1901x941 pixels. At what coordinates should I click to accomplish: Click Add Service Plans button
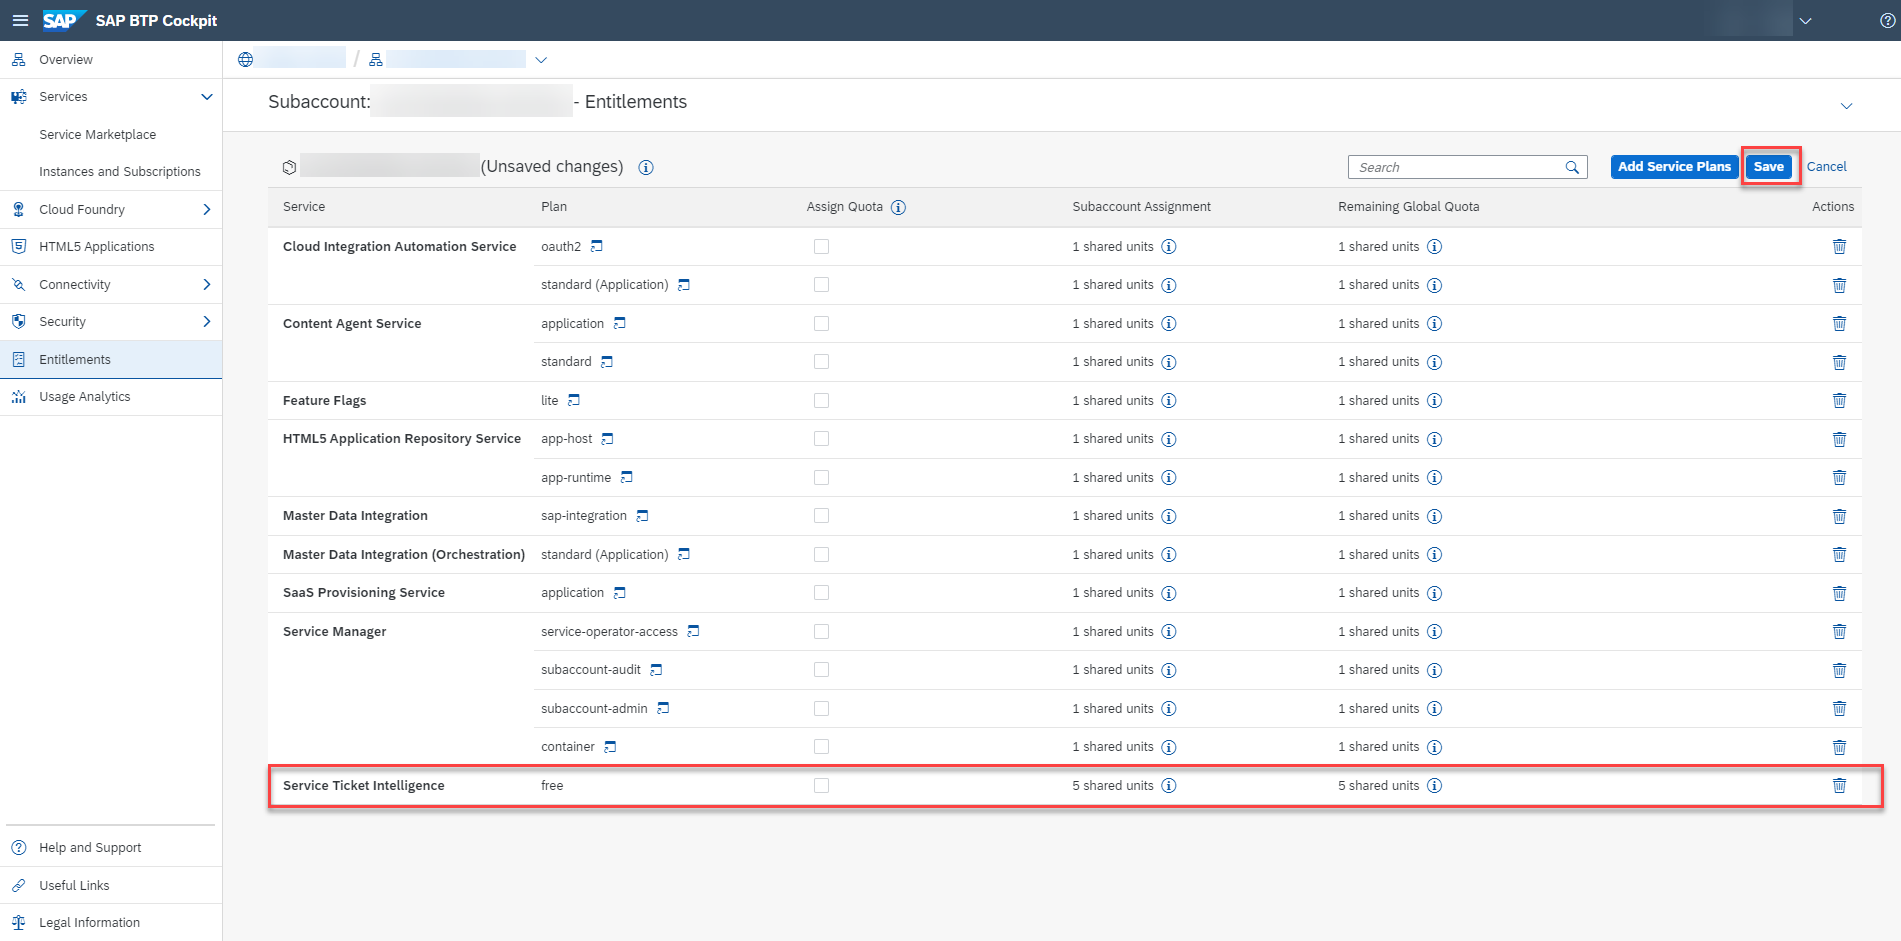point(1674,167)
